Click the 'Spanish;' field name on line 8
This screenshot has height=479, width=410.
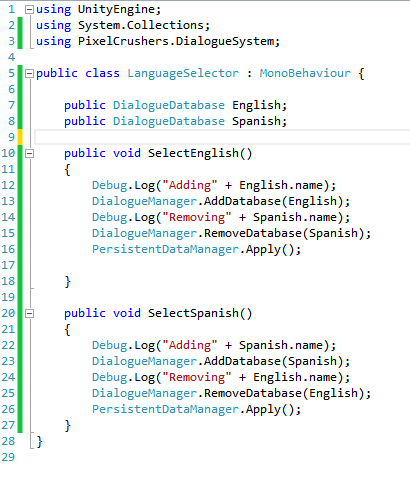click(259, 121)
